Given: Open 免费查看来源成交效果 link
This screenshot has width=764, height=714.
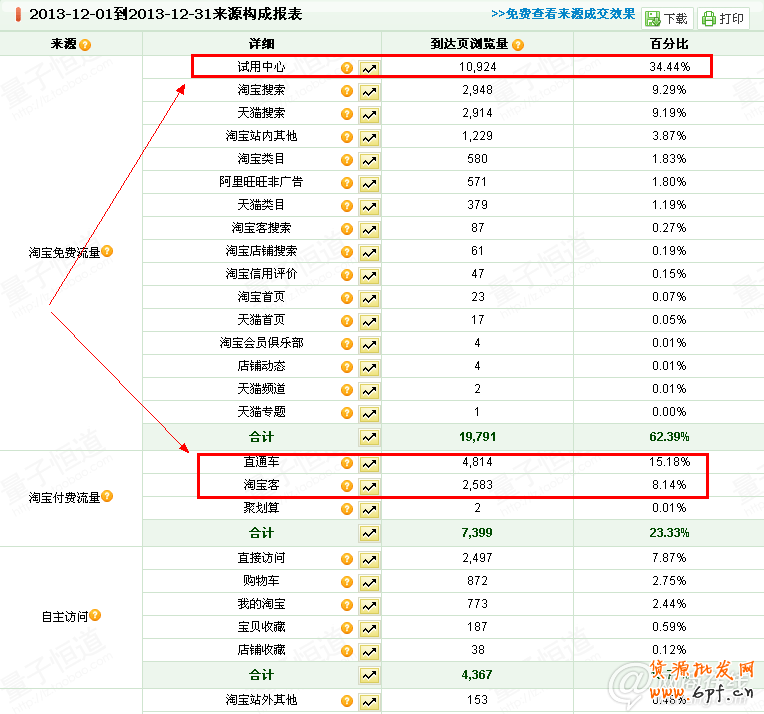Looking at the screenshot, I should (x=563, y=14).
